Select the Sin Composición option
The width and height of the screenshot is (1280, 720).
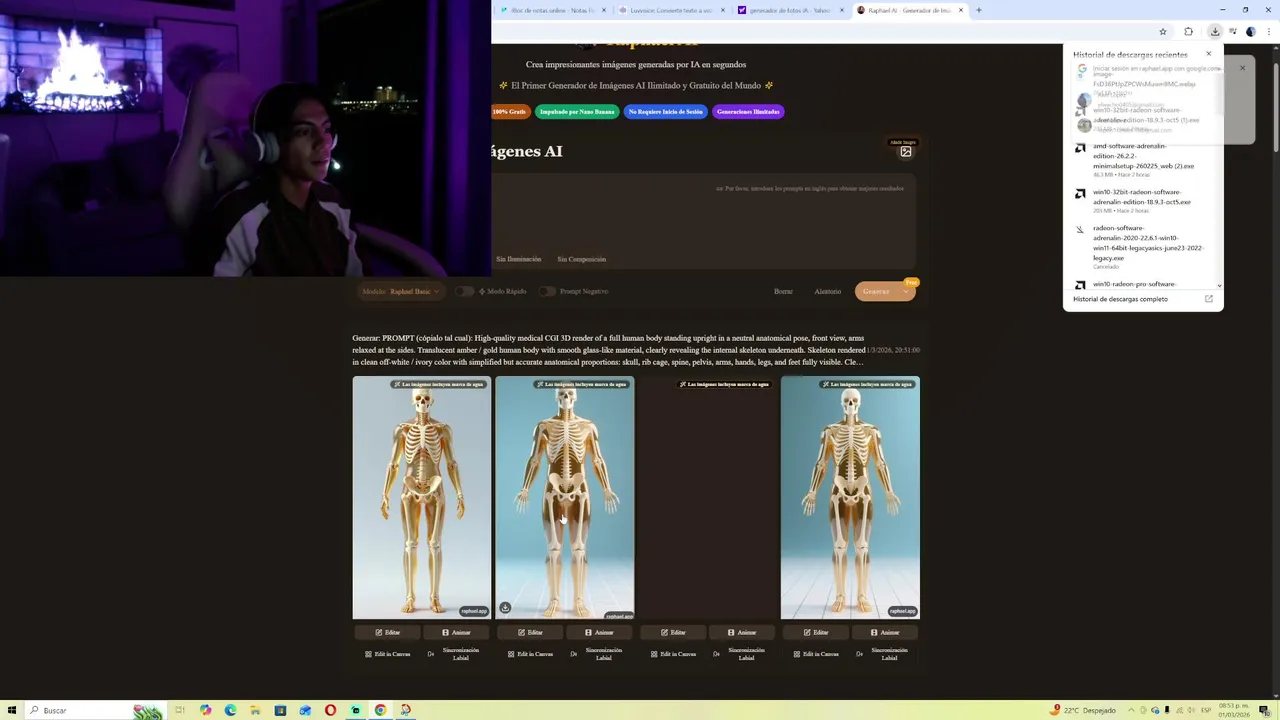(581, 259)
